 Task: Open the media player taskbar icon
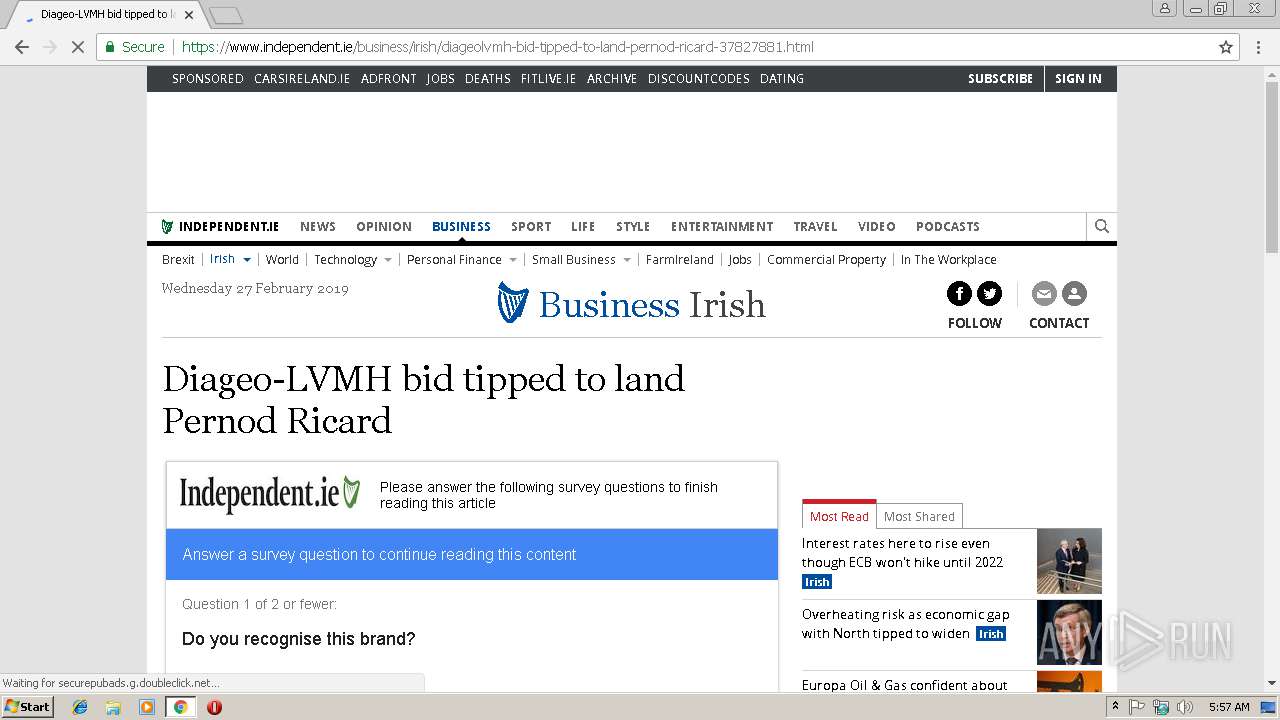tap(147, 707)
